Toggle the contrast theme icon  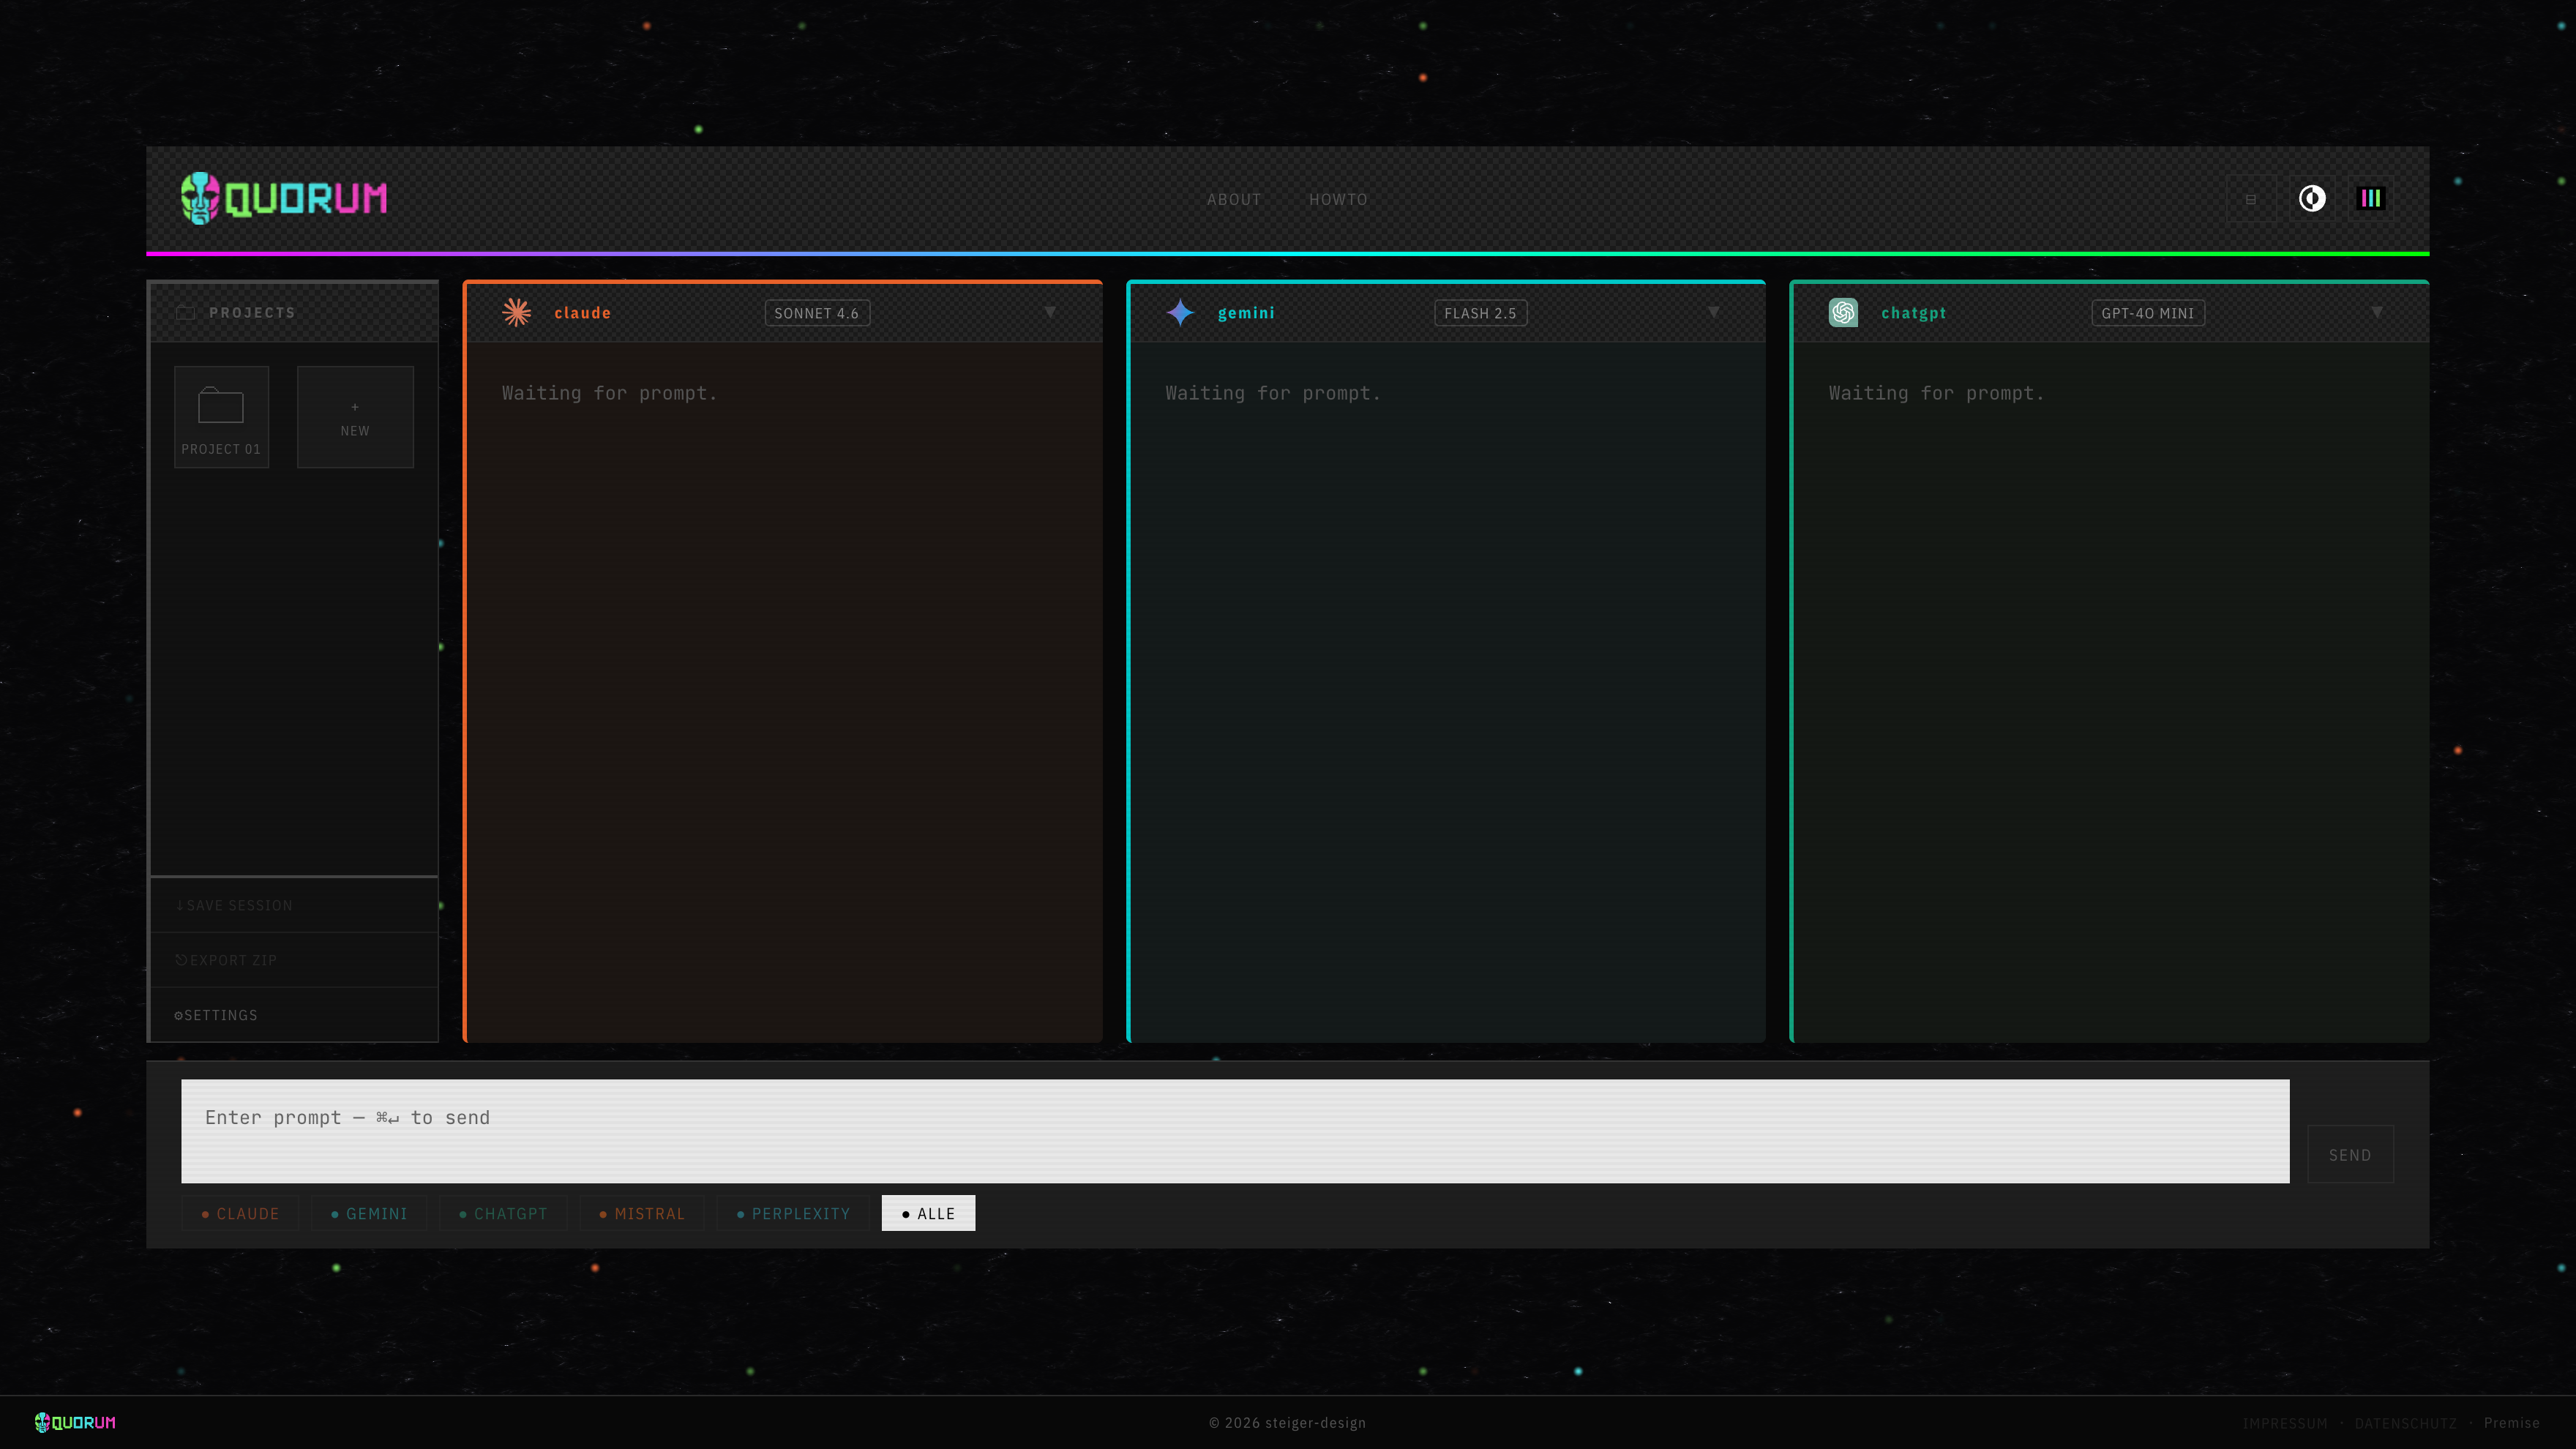(x=2312, y=199)
